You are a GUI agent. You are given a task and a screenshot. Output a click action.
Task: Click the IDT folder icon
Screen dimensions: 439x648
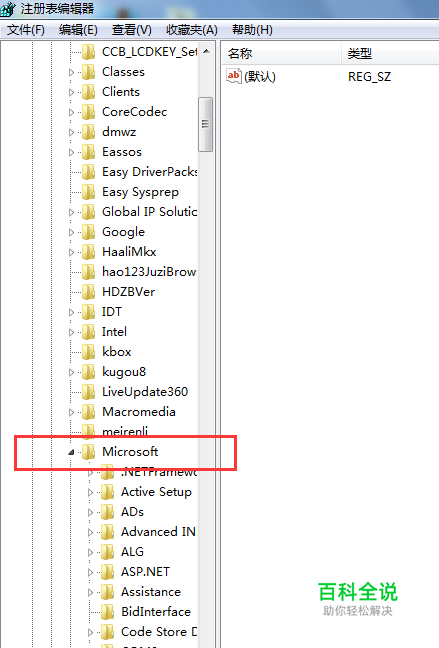88,312
